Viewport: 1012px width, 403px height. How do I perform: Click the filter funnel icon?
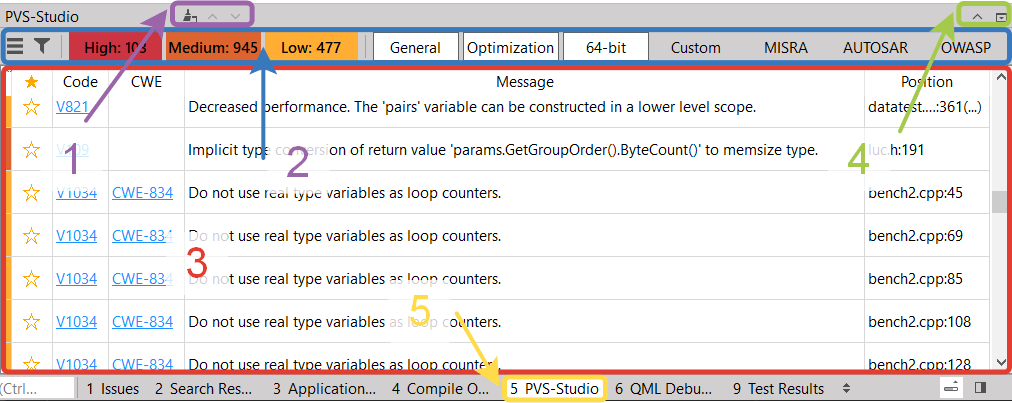tap(43, 46)
